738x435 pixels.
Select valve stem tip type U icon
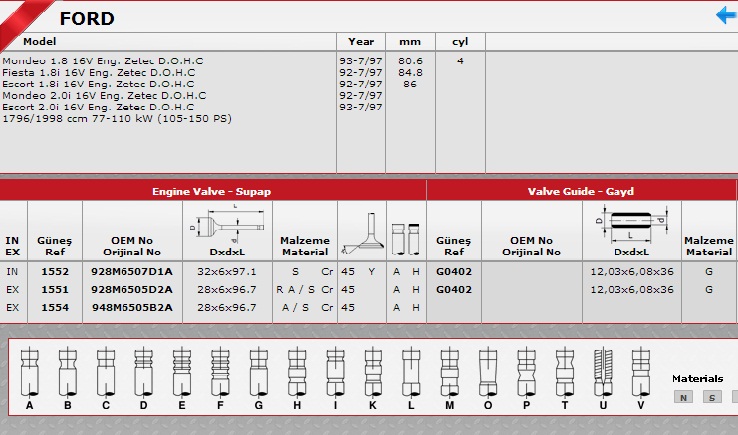[603, 373]
